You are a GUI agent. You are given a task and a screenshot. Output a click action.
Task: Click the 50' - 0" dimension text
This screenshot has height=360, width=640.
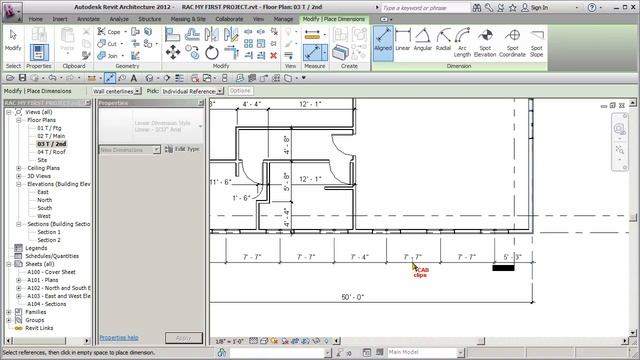353,297
